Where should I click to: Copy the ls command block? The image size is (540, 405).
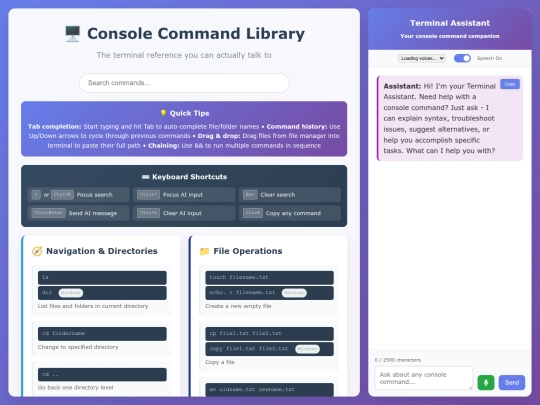[x=102, y=278]
